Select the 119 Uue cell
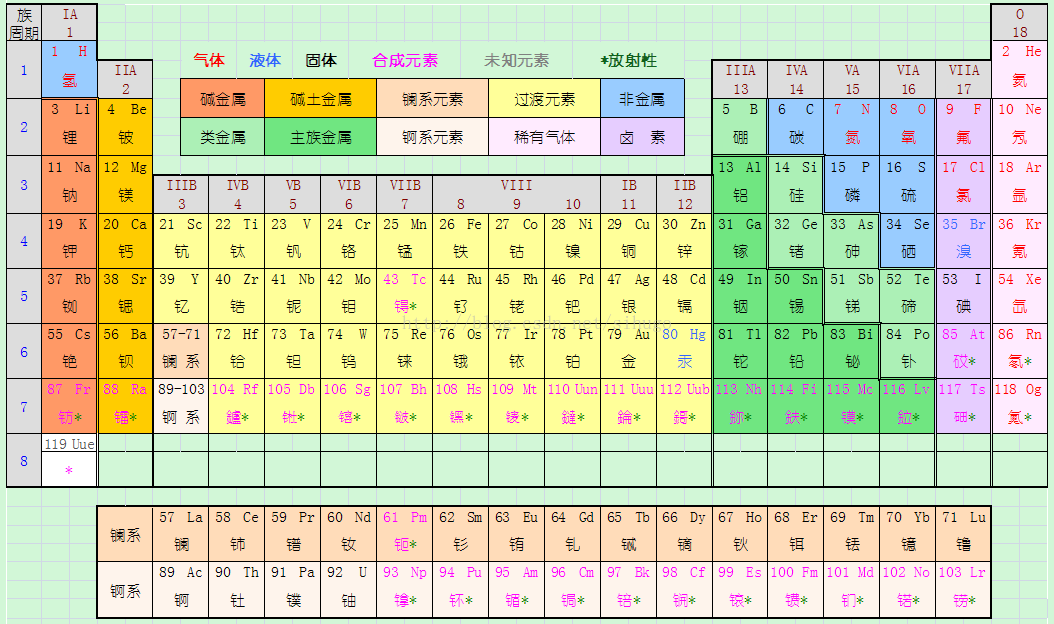 click(69, 461)
